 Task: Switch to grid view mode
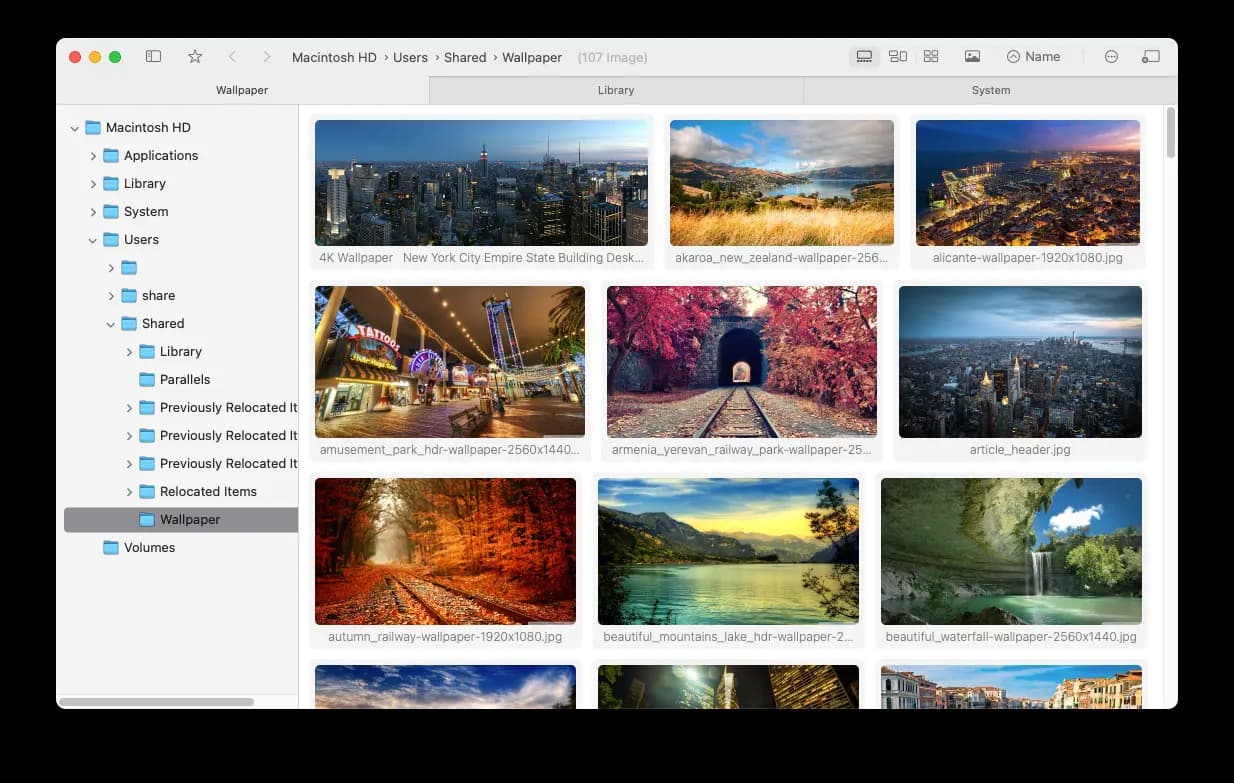click(x=931, y=57)
